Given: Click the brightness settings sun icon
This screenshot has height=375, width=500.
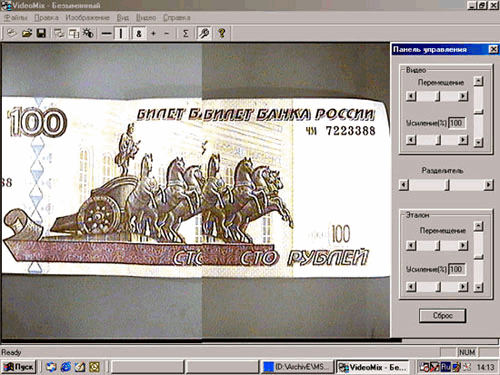Looking at the screenshot, I should click(88, 33).
